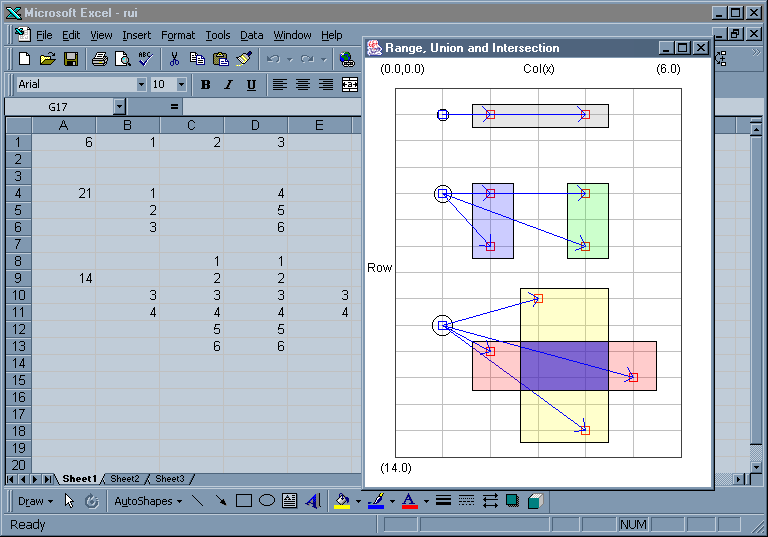Activate the Format Painter brush
Viewport: 768px width, 537px height.
coord(244,59)
